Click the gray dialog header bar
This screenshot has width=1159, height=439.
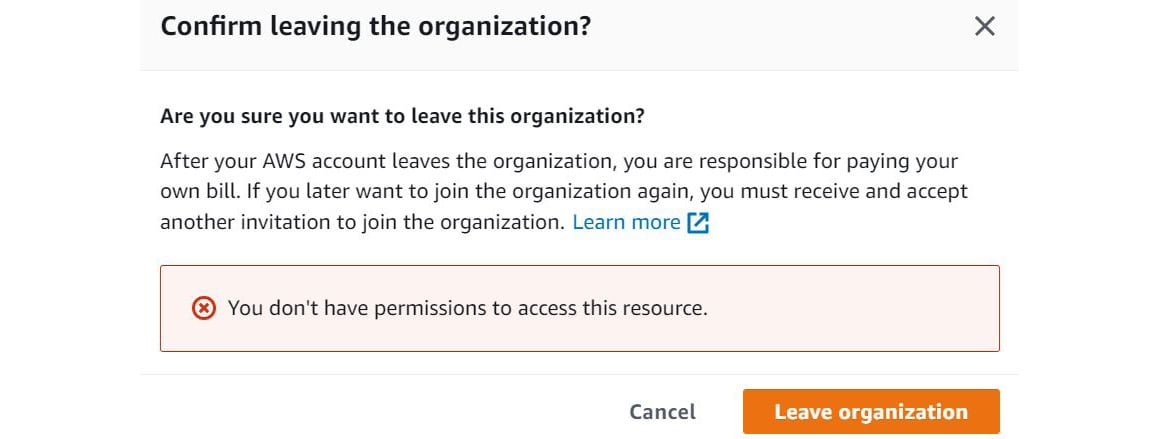580,35
